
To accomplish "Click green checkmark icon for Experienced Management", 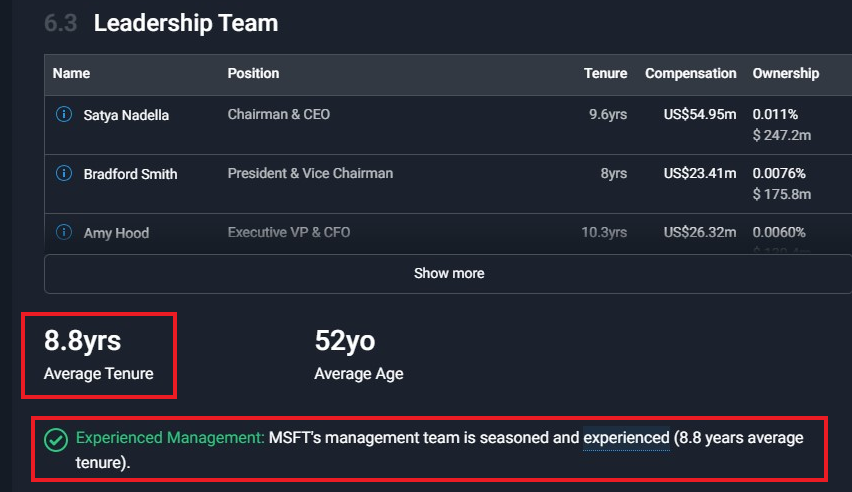I will click(x=56, y=440).
